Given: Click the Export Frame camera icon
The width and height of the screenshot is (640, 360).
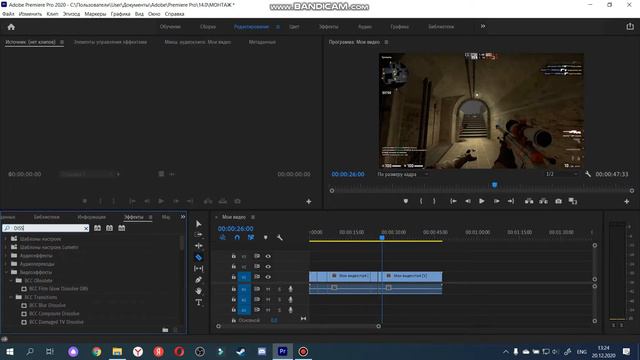Looking at the screenshot, I should [x=558, y=201].
